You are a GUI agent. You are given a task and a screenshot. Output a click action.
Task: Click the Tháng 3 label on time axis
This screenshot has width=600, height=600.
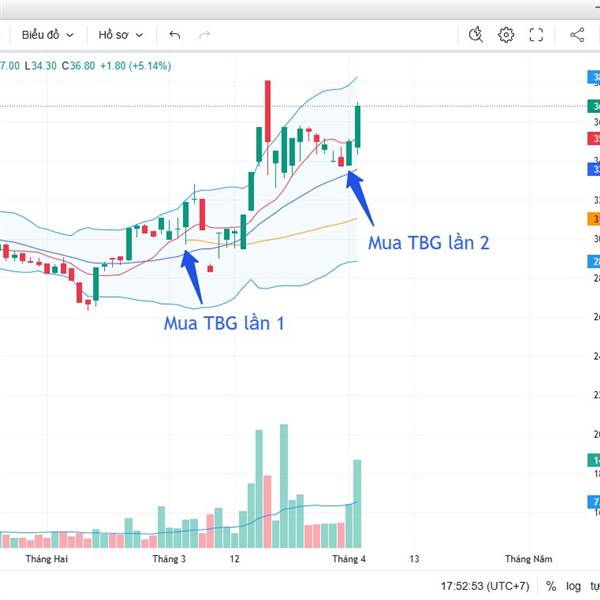coord(169,559)
